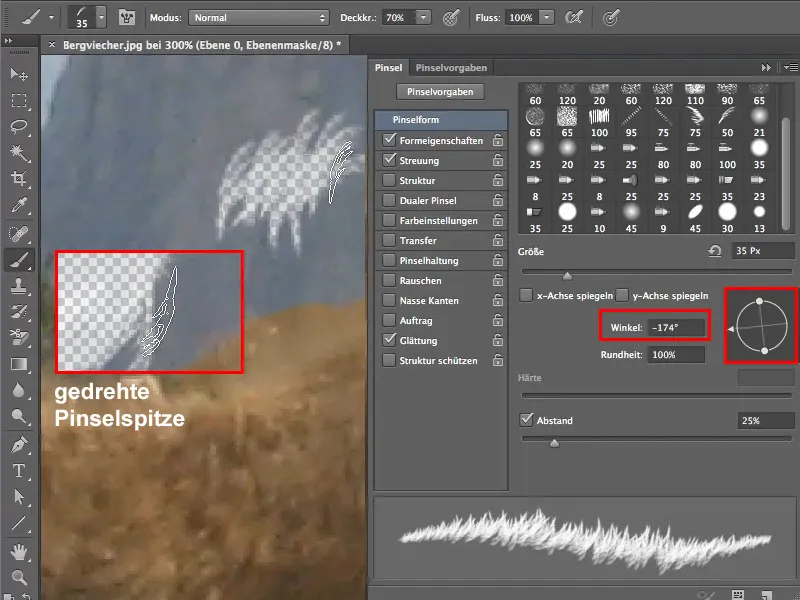Toggle lock icon for Streuung
800x600 pixels.
(498, 160)
